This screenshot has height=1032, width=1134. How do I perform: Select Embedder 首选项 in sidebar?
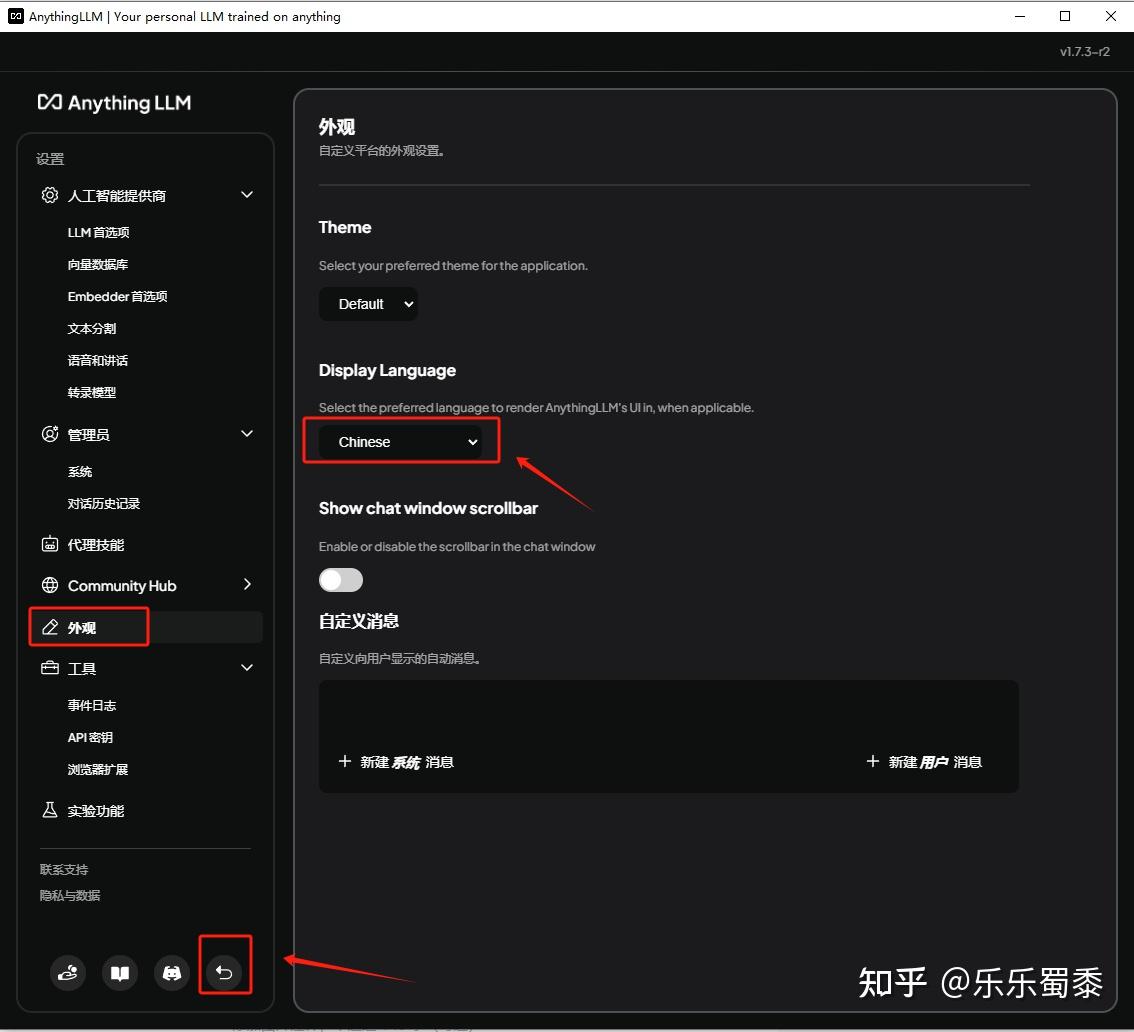point(117,297)
